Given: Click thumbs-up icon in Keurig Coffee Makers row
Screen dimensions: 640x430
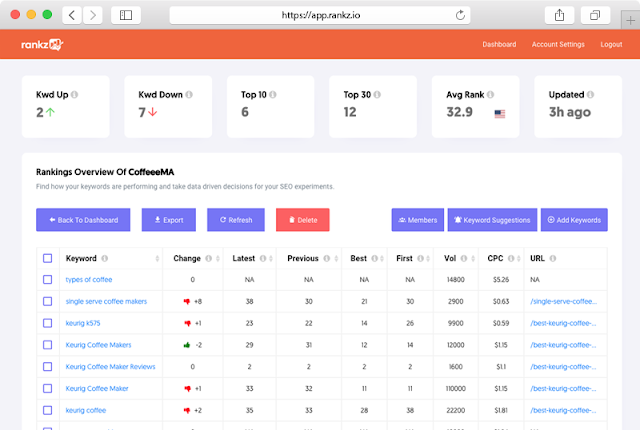Looking at the screenshot, I should tap(187, 345).
